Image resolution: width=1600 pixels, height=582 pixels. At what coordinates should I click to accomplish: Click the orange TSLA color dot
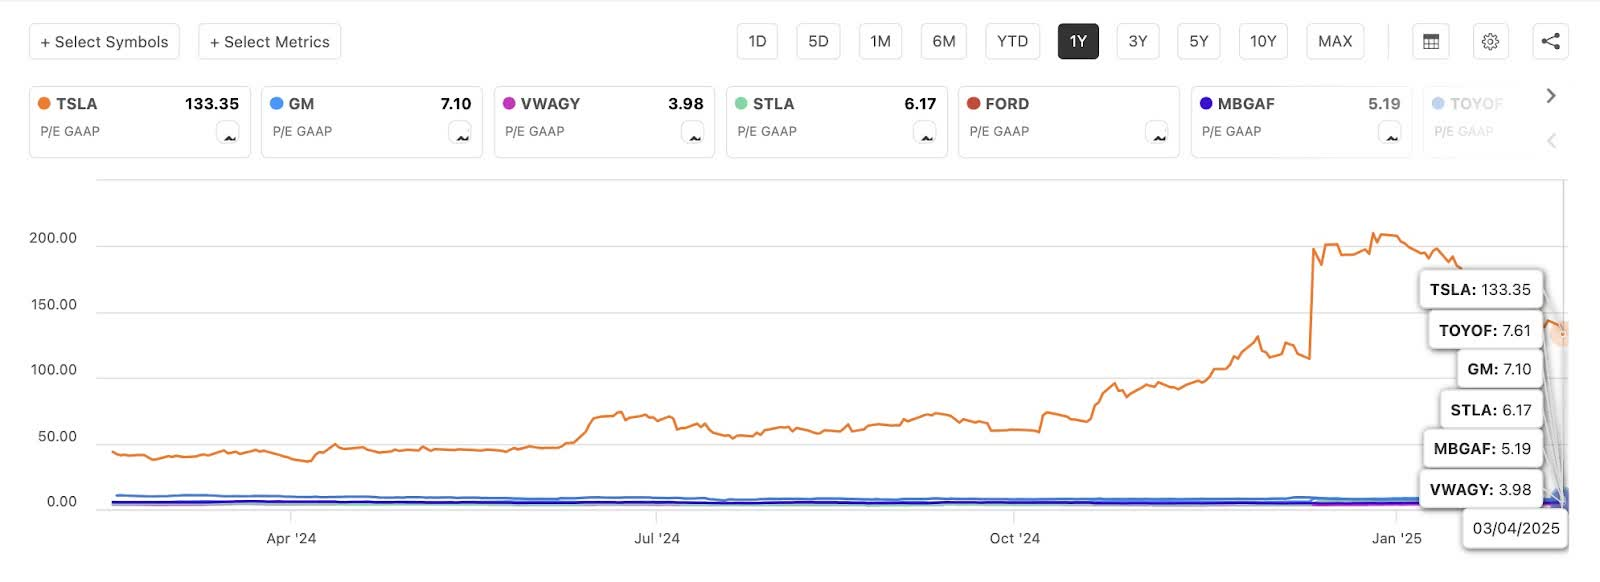(x=44, y=103)
